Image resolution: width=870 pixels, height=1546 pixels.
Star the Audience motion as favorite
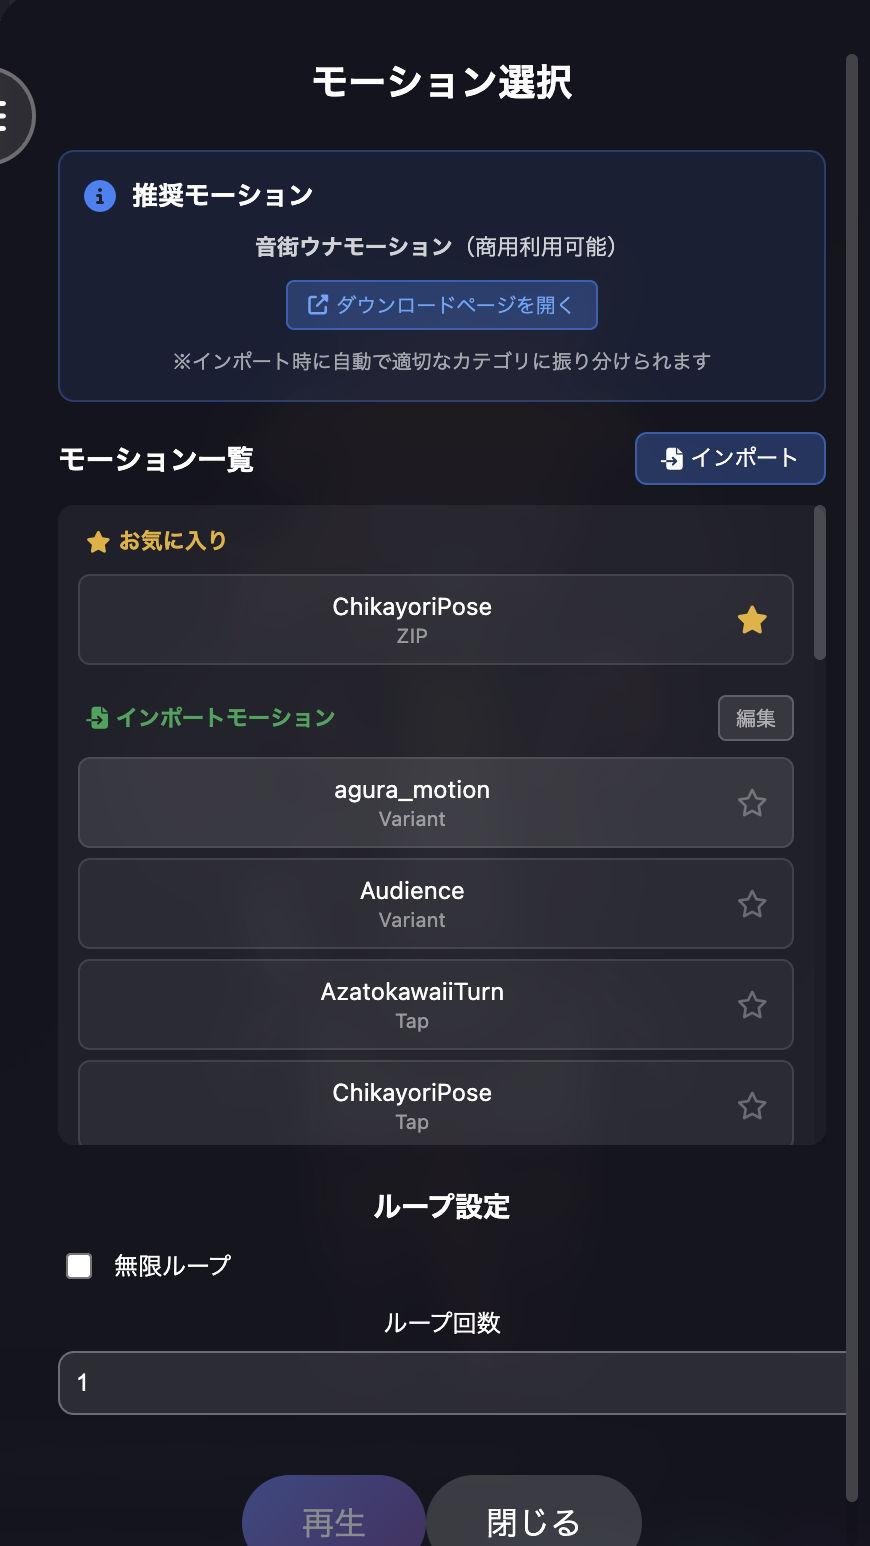pyautogui.click(x=752, y=904)
